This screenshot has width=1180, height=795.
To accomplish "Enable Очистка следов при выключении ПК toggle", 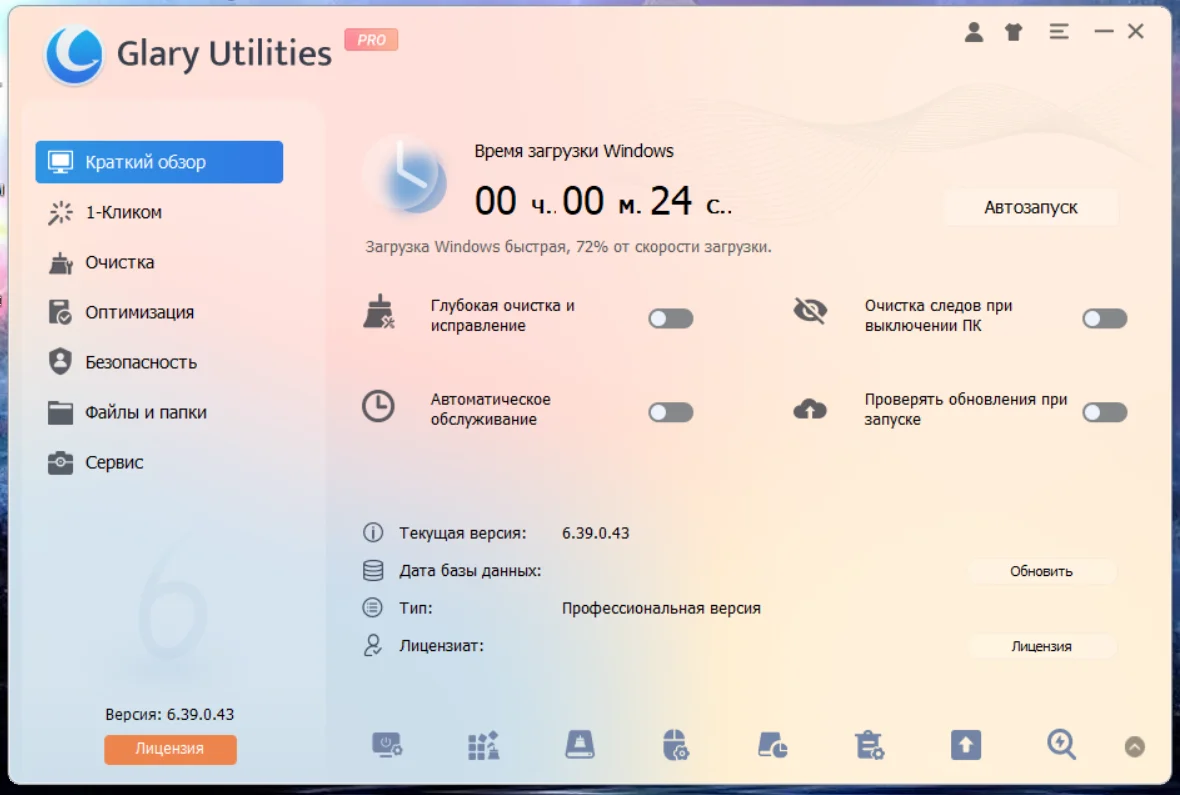I will tap(1104, 319).
